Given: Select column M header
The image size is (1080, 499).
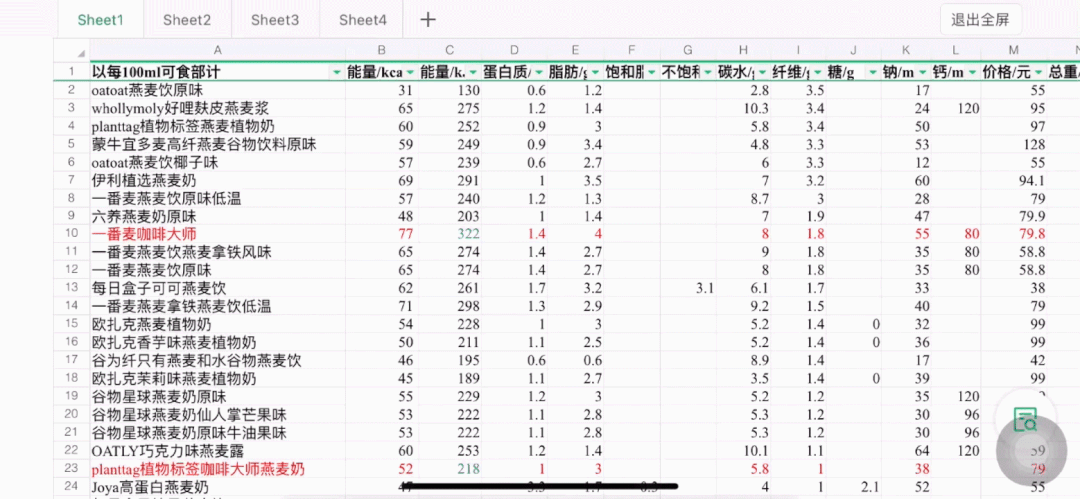Looking at the screenshot, I should click(x=1014, y=50).
